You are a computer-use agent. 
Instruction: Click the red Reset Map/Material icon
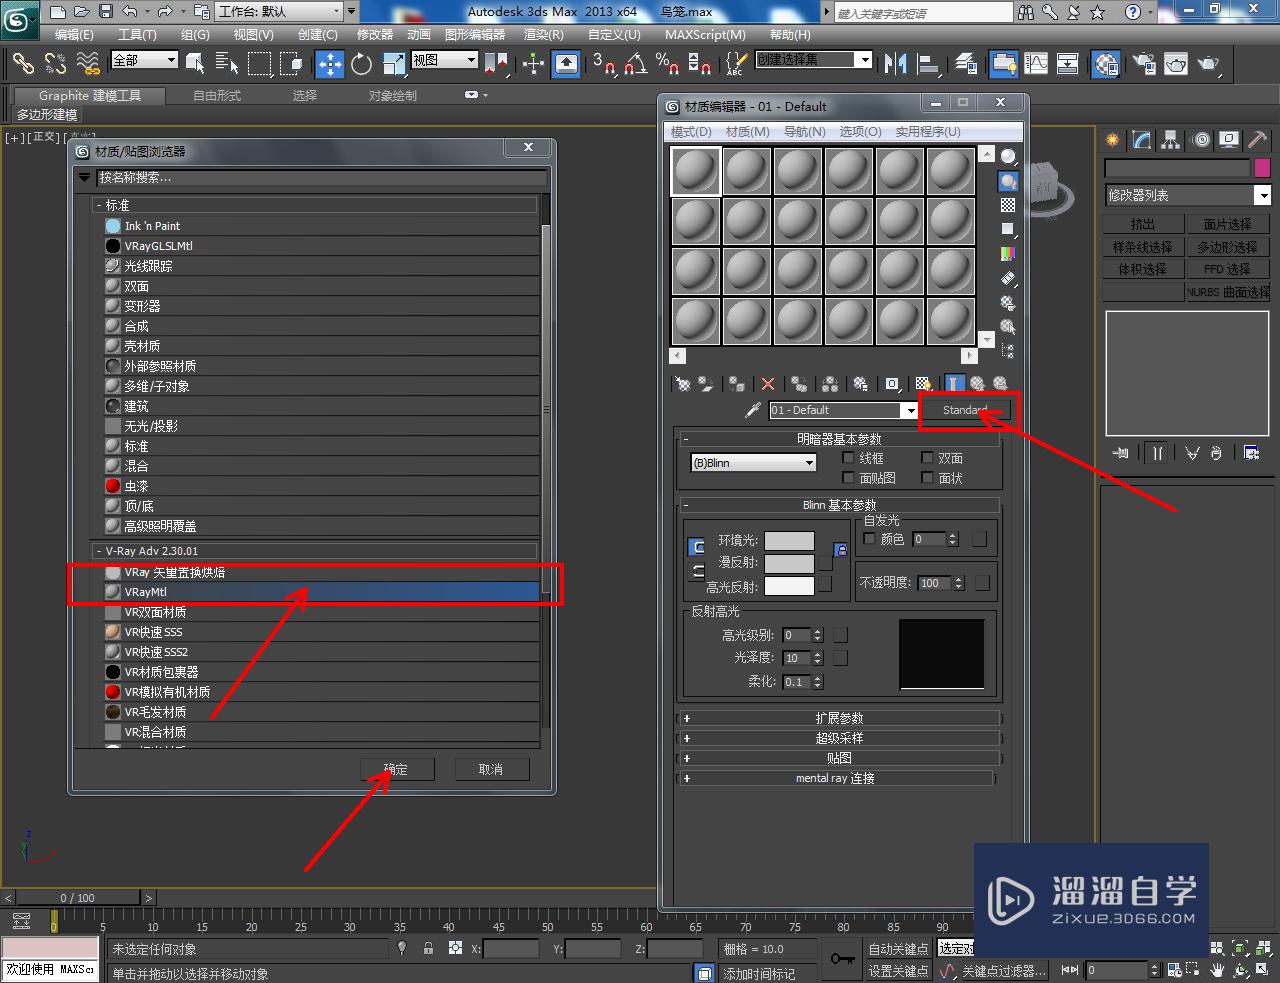click(x=768, y=384)
